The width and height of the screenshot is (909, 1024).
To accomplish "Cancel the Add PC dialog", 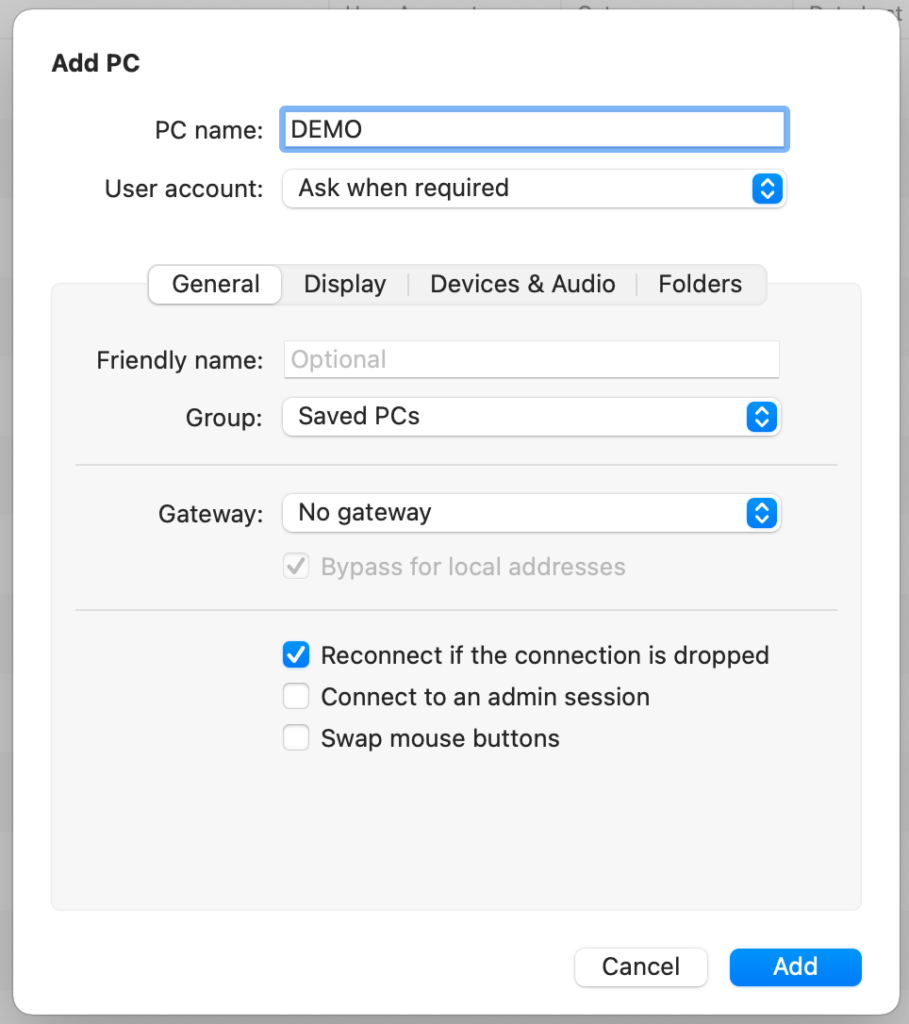I will 641,967.
